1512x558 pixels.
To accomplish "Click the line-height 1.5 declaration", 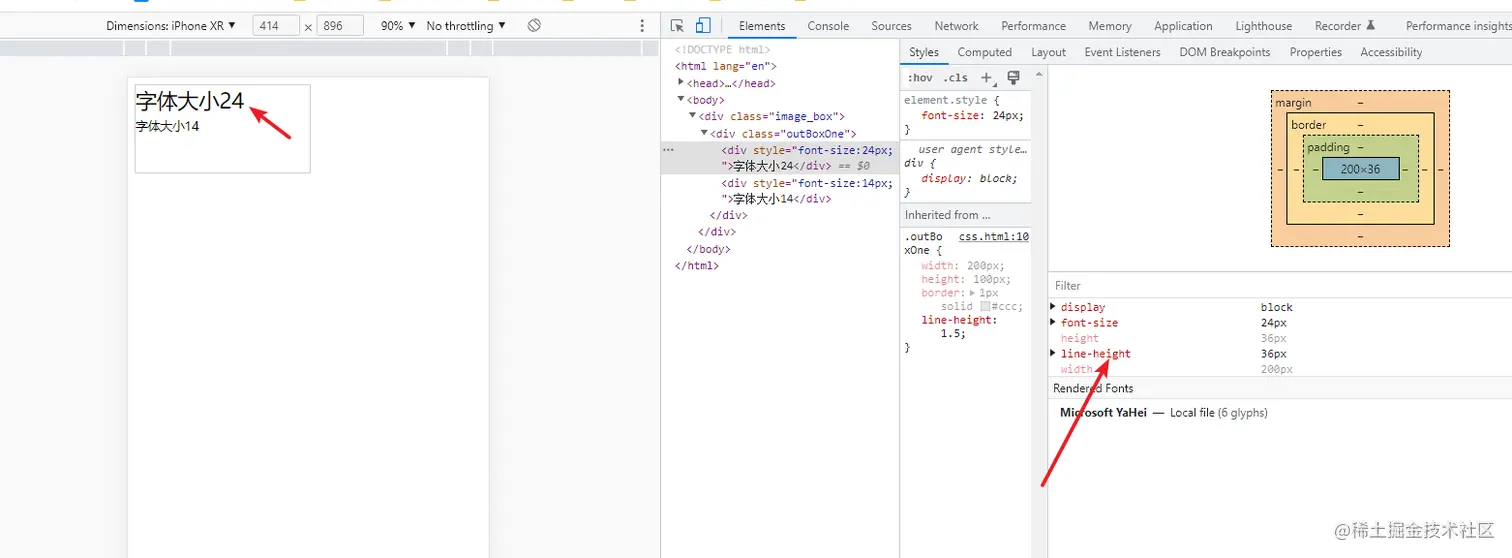I will [959, 327].
